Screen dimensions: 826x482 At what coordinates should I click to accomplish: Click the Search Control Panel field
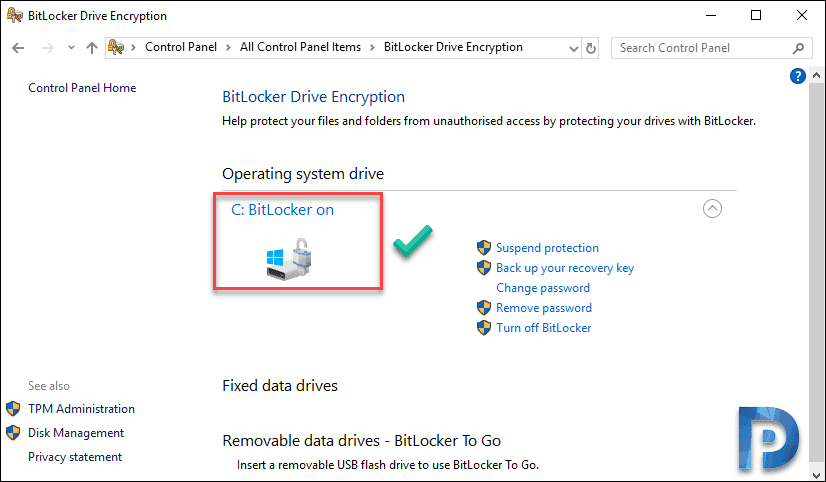[704, 48]
